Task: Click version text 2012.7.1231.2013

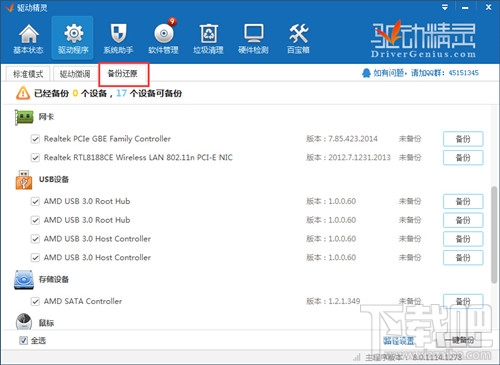Action: (x=359, y=158)
